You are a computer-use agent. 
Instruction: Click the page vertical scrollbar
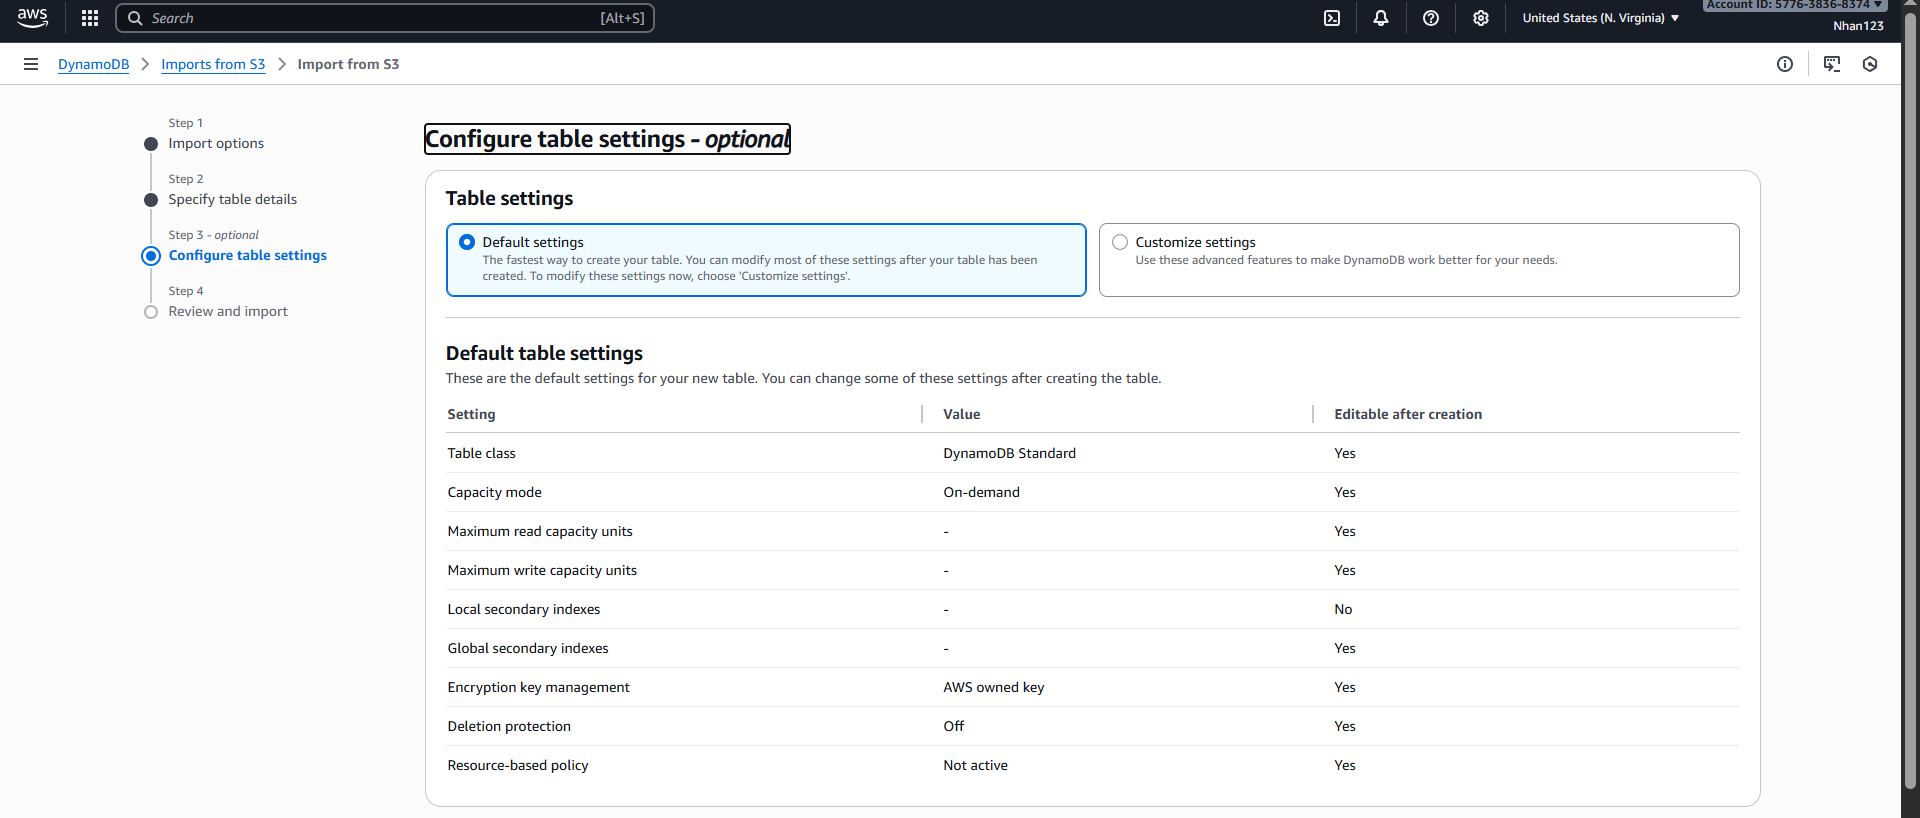tap(1910, 400)
